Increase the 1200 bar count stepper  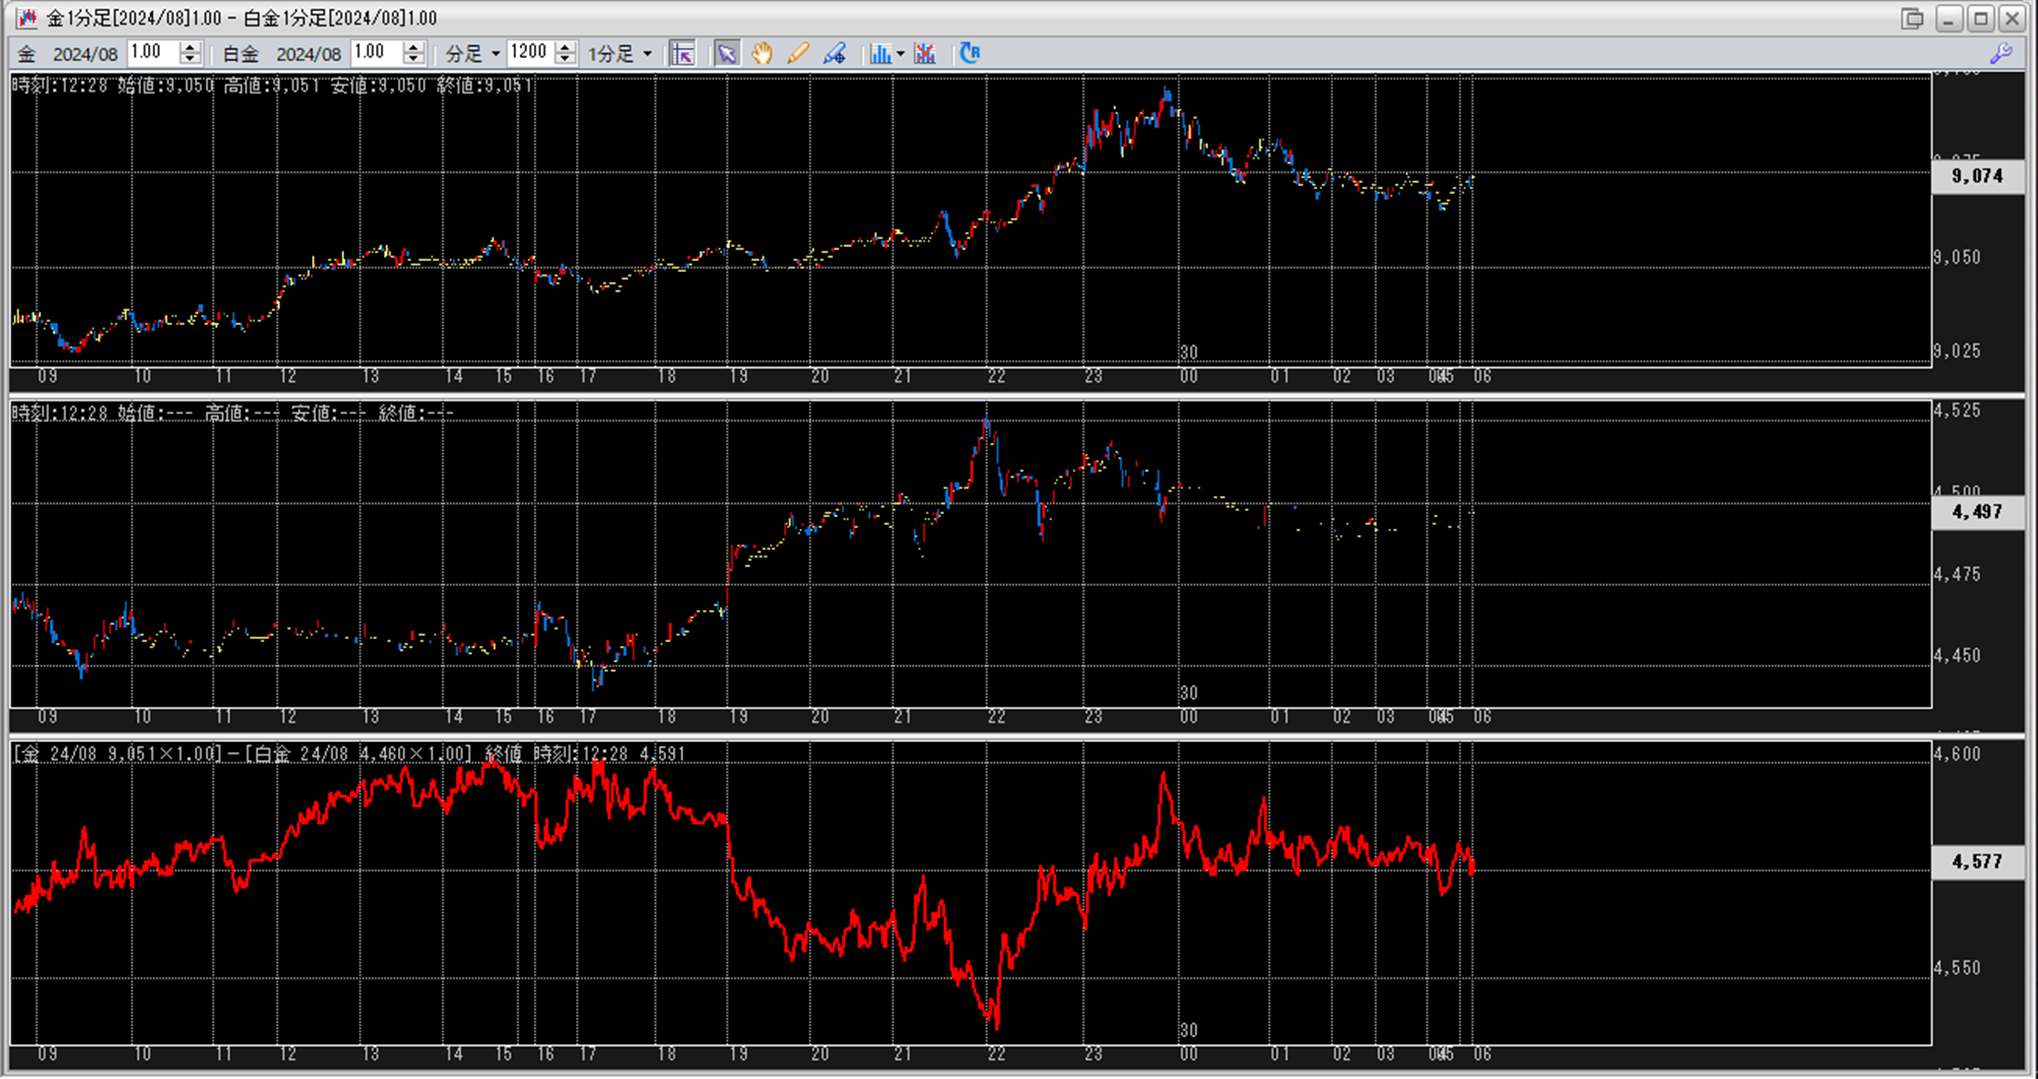point(565,47)
